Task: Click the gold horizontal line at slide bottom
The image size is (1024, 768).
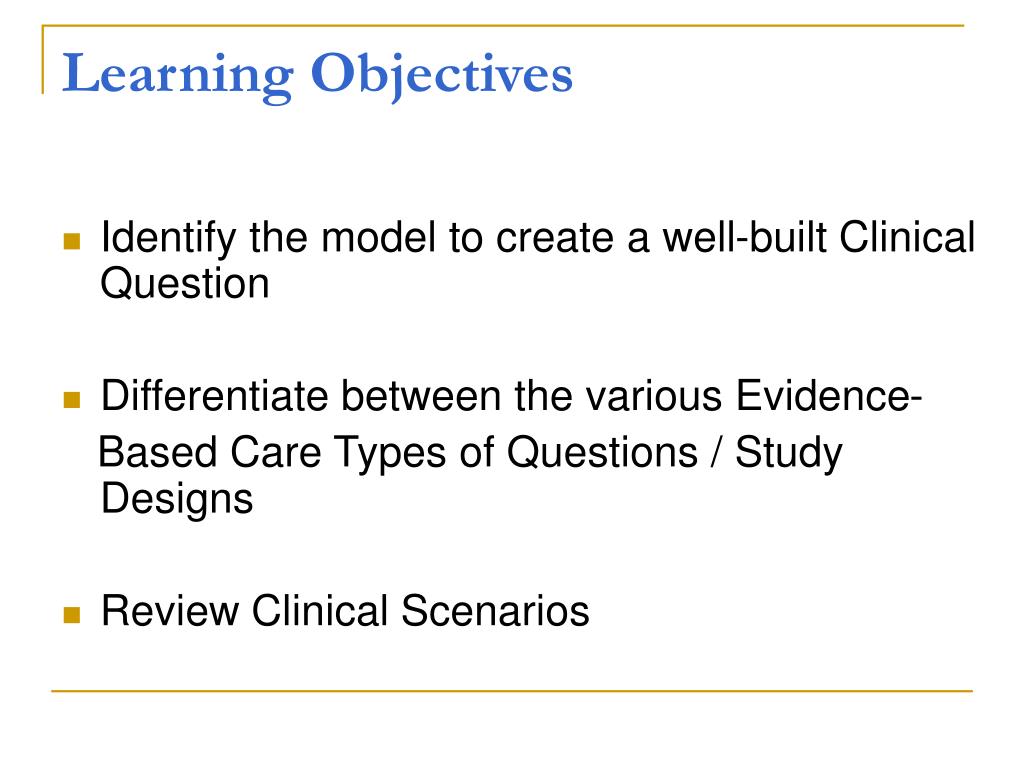Action: pyautogui.click(x=512, y=691)
